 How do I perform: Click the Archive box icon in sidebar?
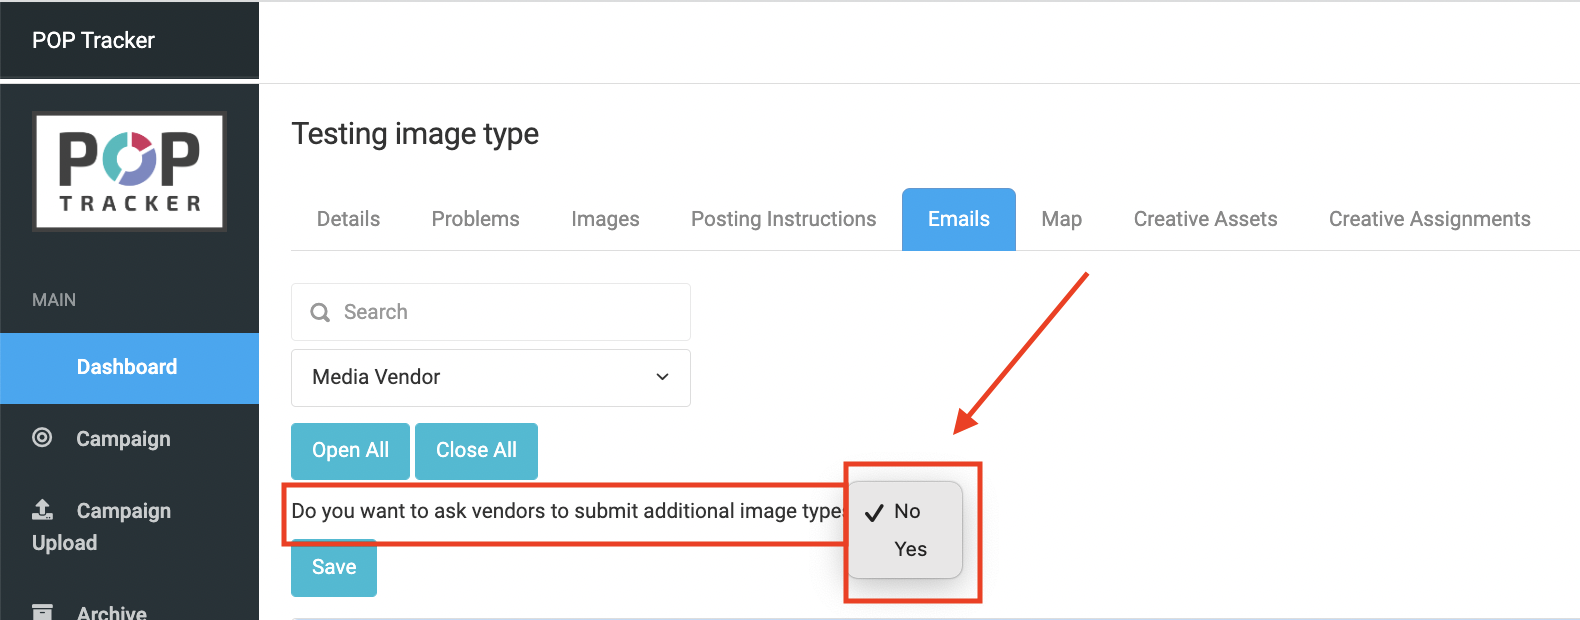(x=42, y=611)
